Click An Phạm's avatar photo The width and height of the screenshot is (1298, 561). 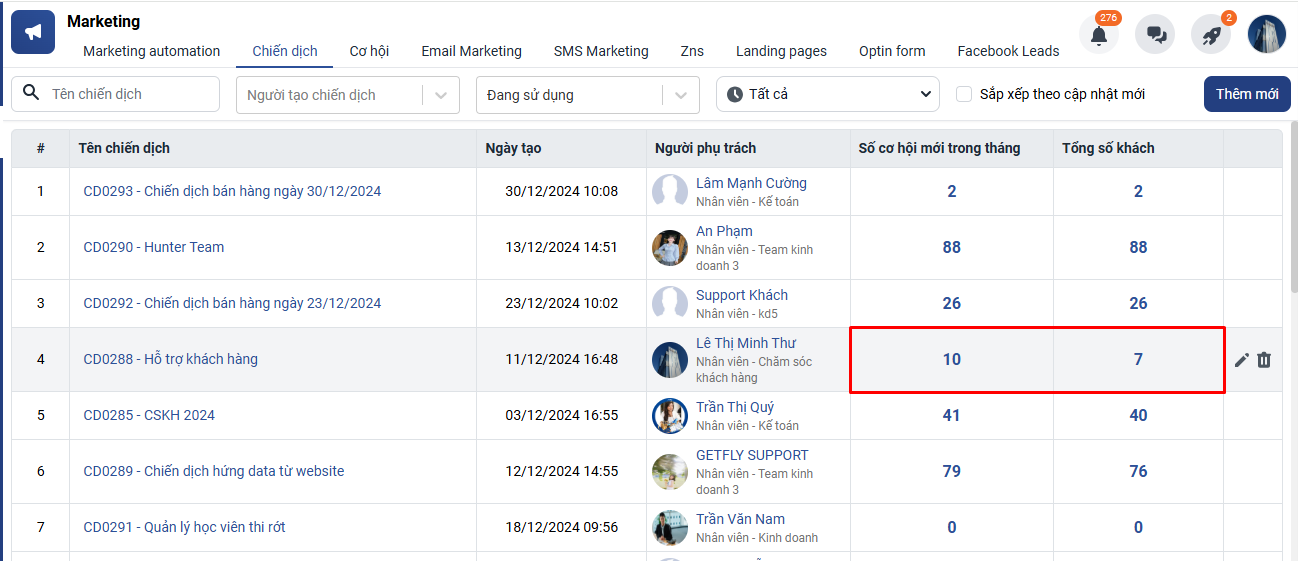(670, 247)
